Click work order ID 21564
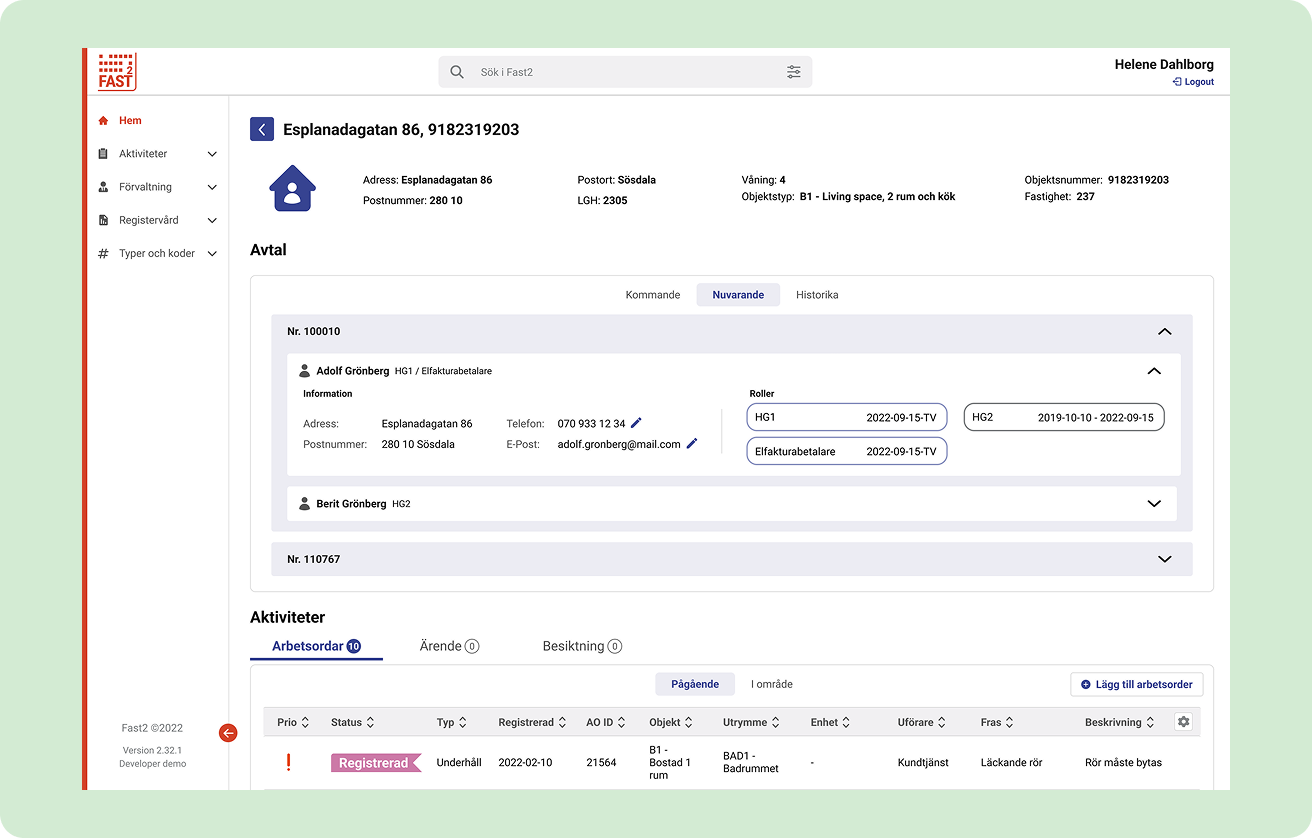This screenshot has width=1312, height=838. [x=601, y=763]
